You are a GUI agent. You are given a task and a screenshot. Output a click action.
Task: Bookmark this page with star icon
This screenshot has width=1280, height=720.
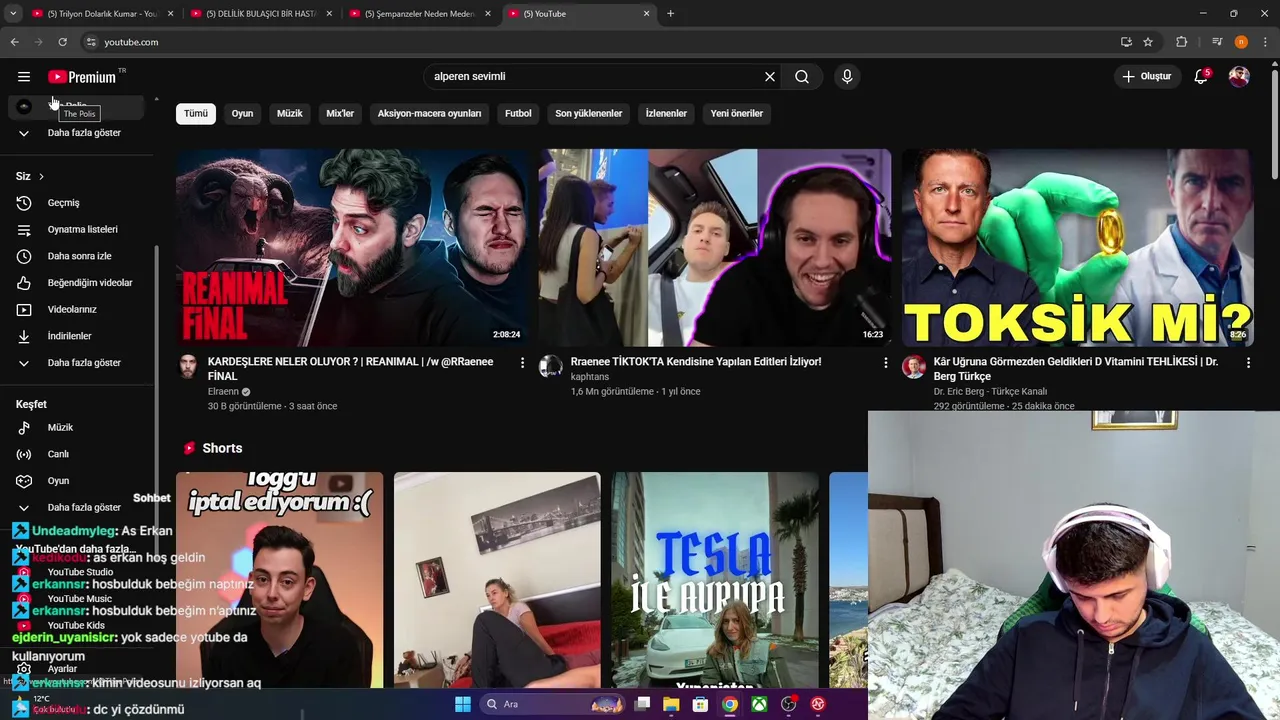(1148, 42)
